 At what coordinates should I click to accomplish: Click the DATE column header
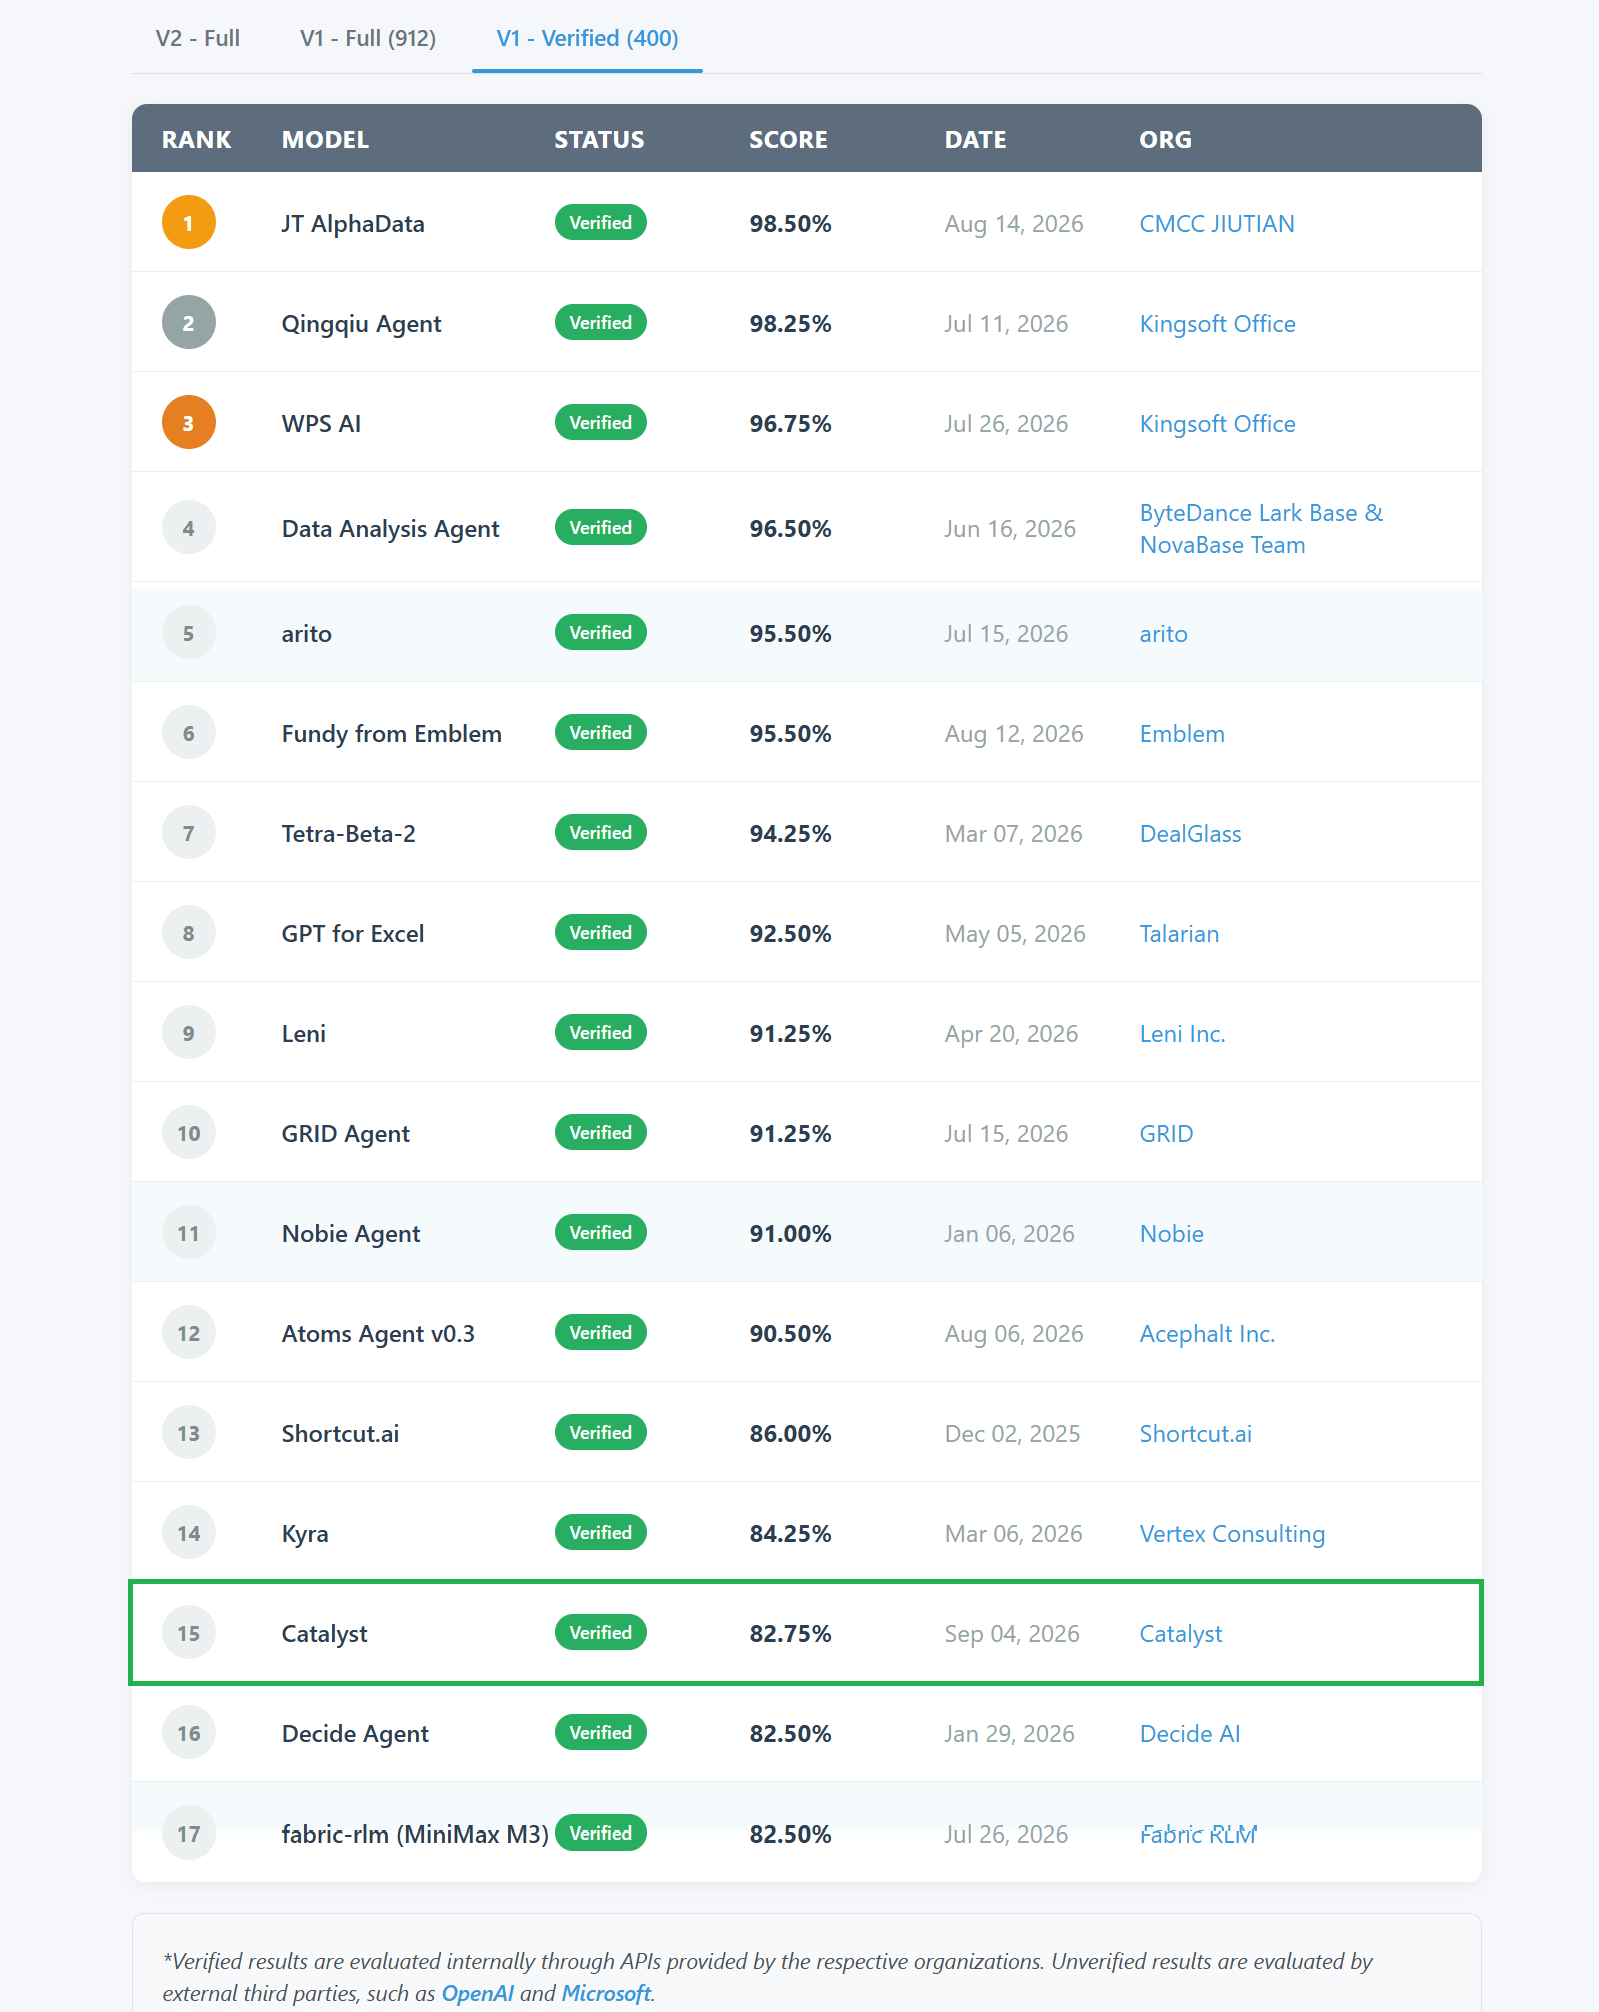click(976, 140)
